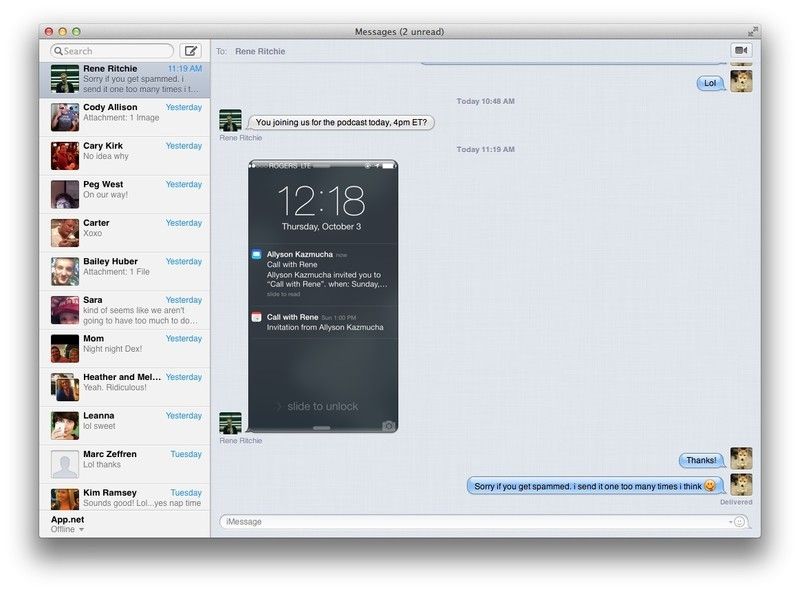Click Rene Ritchie's avatar beside podcast message
Viewport: 800px width, 592px height.
pyautogui.click(x=230, y=120)
